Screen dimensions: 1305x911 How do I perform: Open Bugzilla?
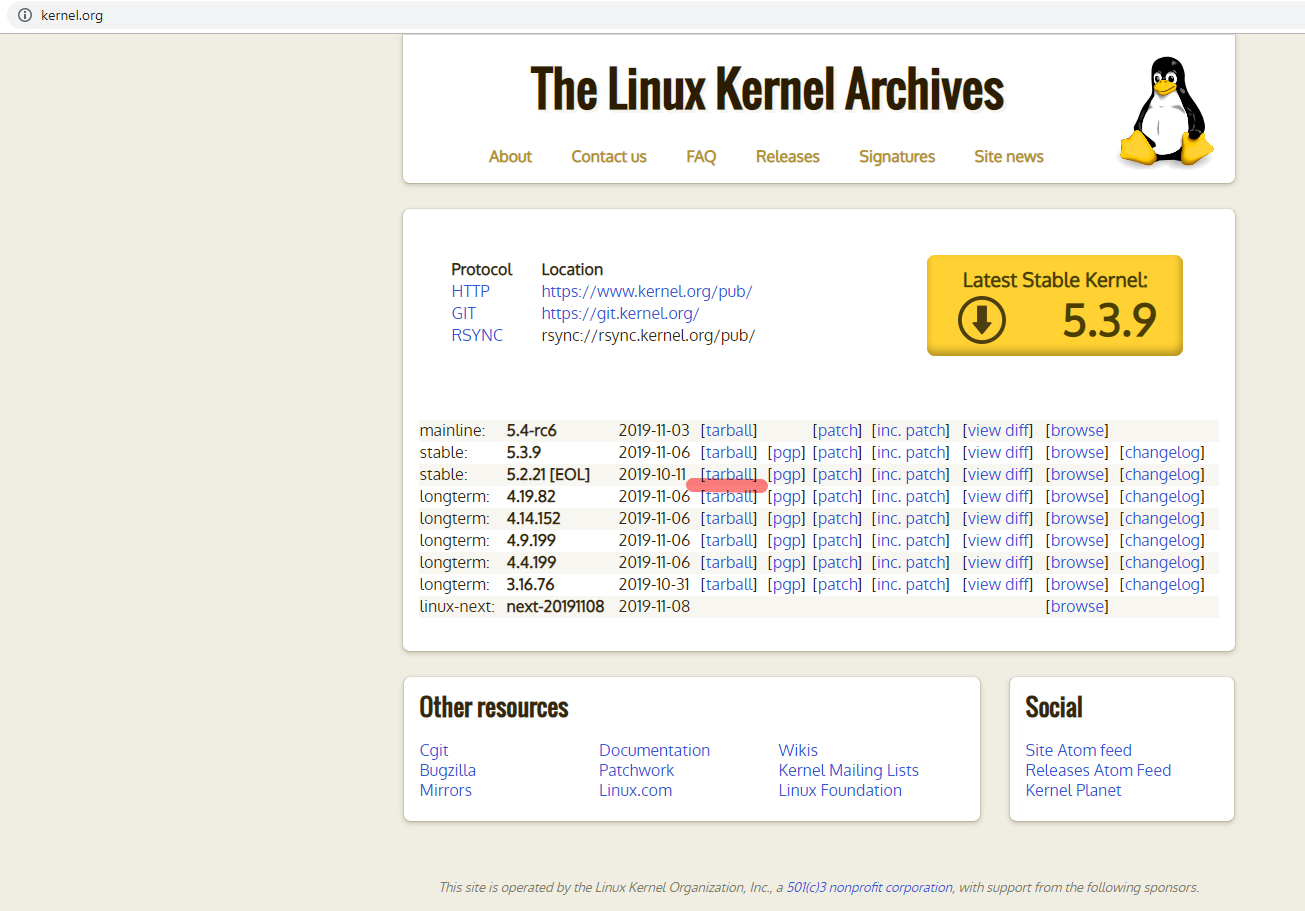pos(448,770)
